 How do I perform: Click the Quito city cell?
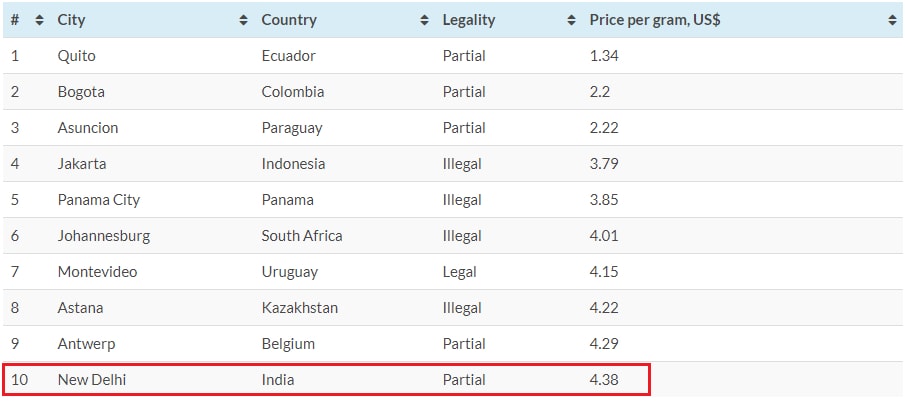point(76,56)
